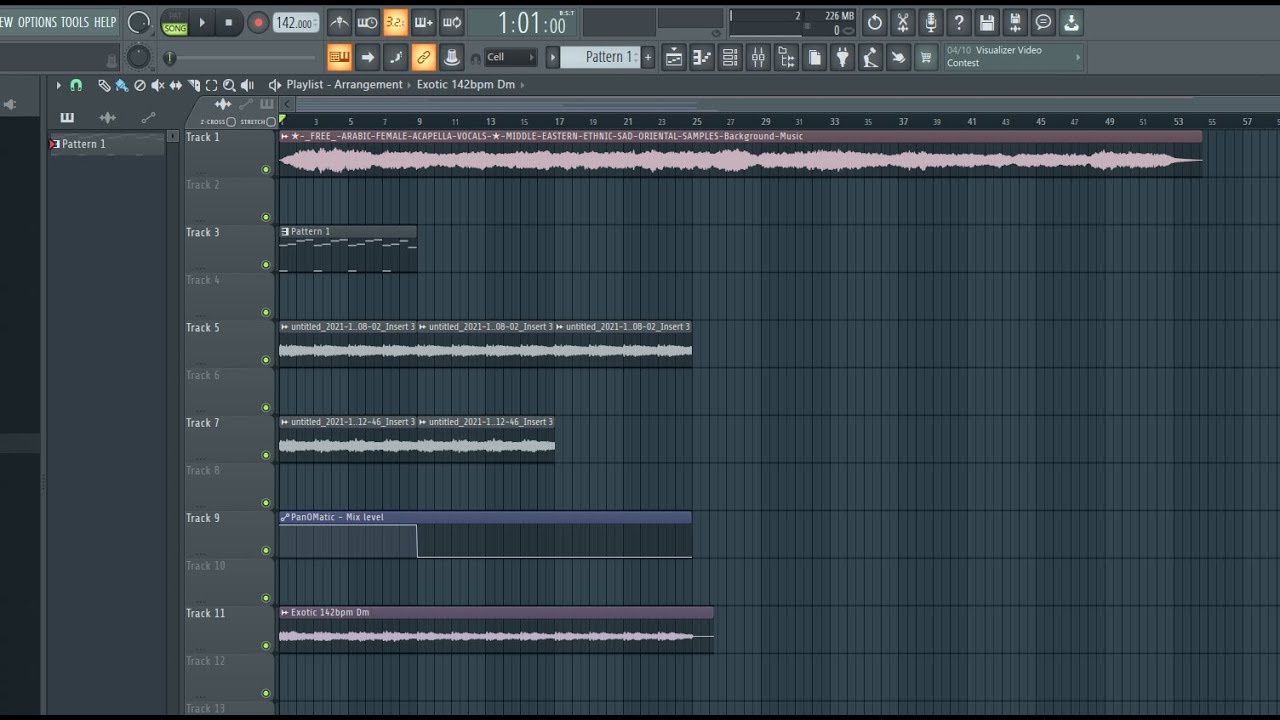This screenshot has height=720, width=1280.
Task: Toggle the chain link grouping icon
Action: pos(423,58)
